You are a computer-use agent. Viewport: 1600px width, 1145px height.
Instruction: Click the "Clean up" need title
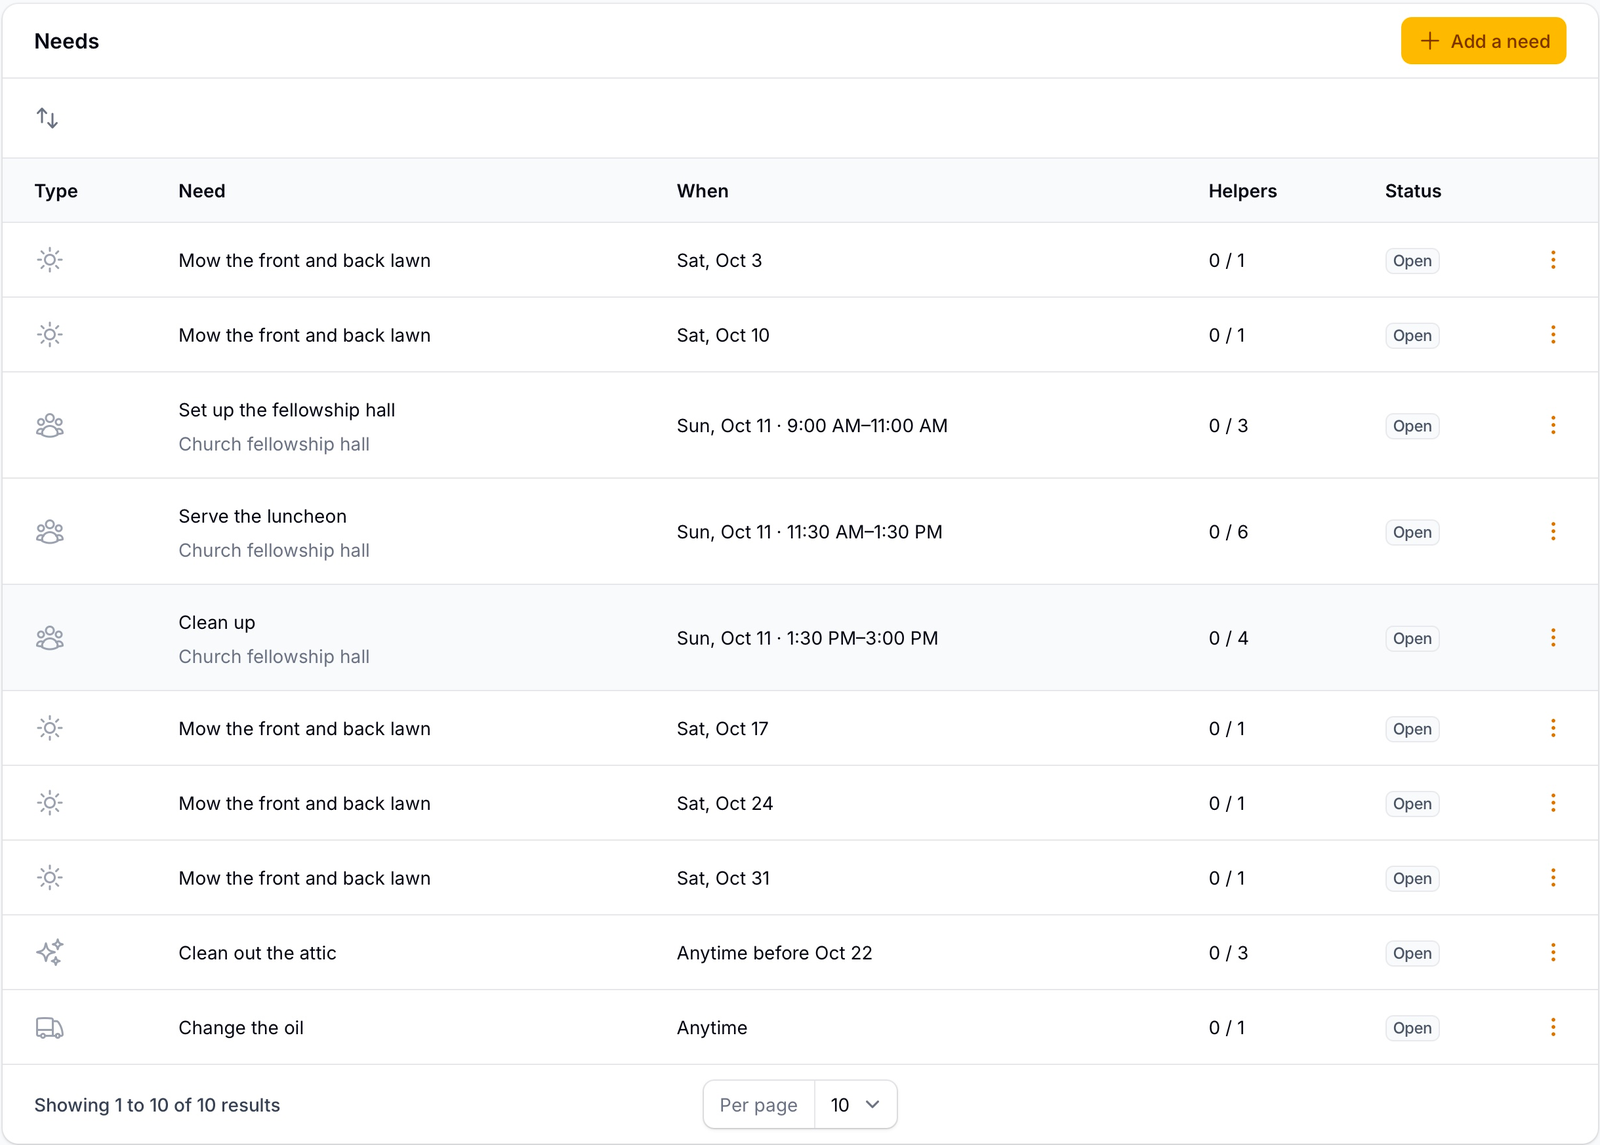[x=217, y=622]
